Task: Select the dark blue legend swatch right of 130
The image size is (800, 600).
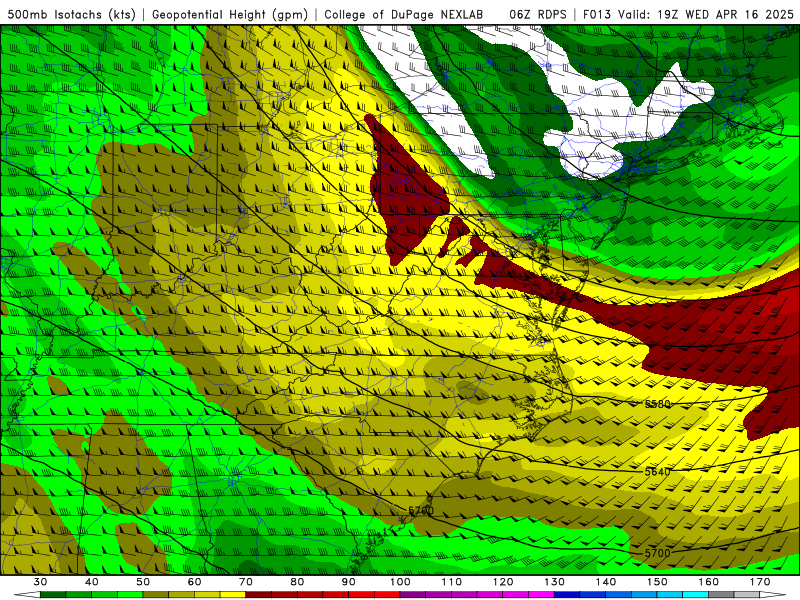Action: pos(567,595)
